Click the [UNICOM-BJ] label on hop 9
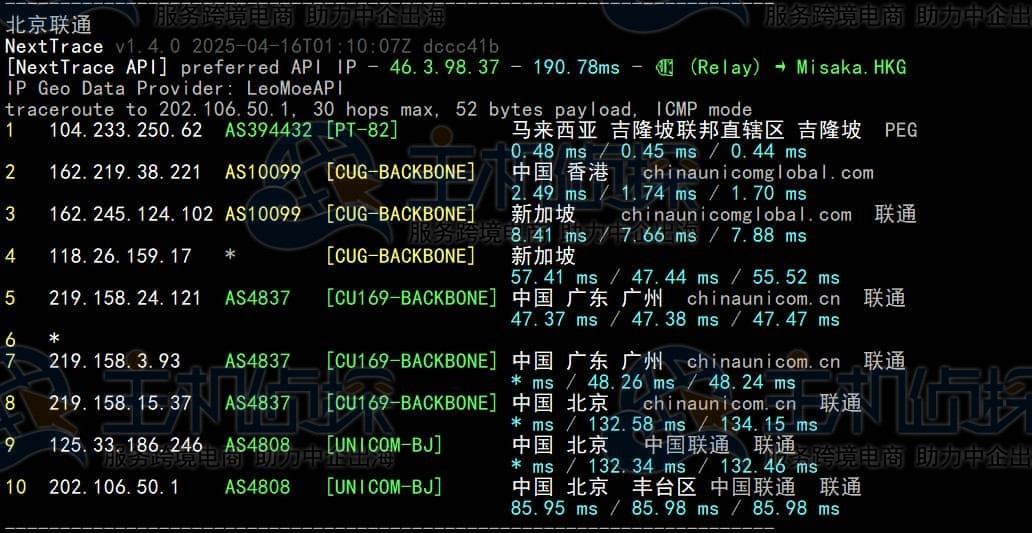Viewport: 1032px width, 533px height. [x=384, y=445]
